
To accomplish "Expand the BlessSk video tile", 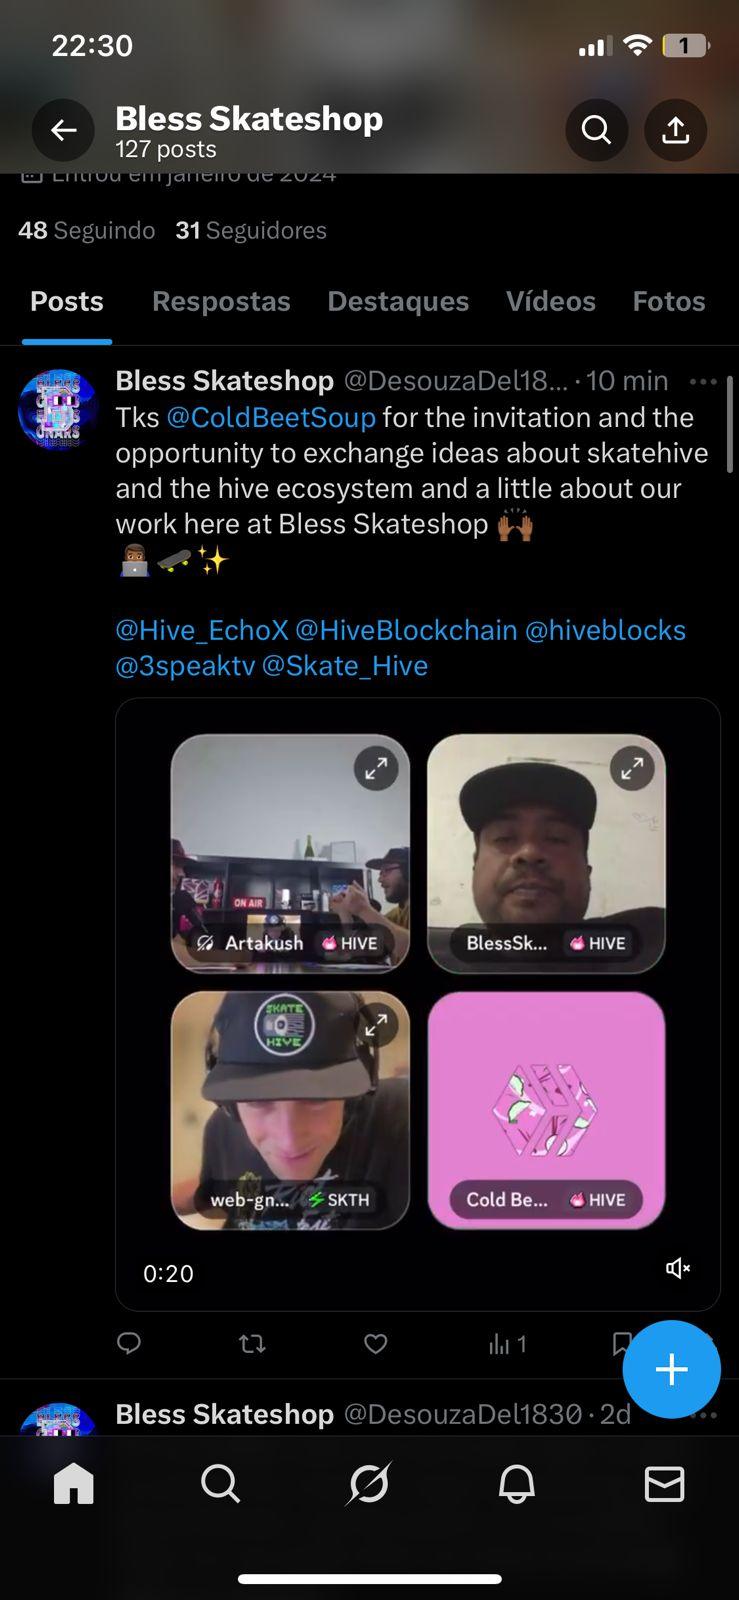I will point(632,768).
